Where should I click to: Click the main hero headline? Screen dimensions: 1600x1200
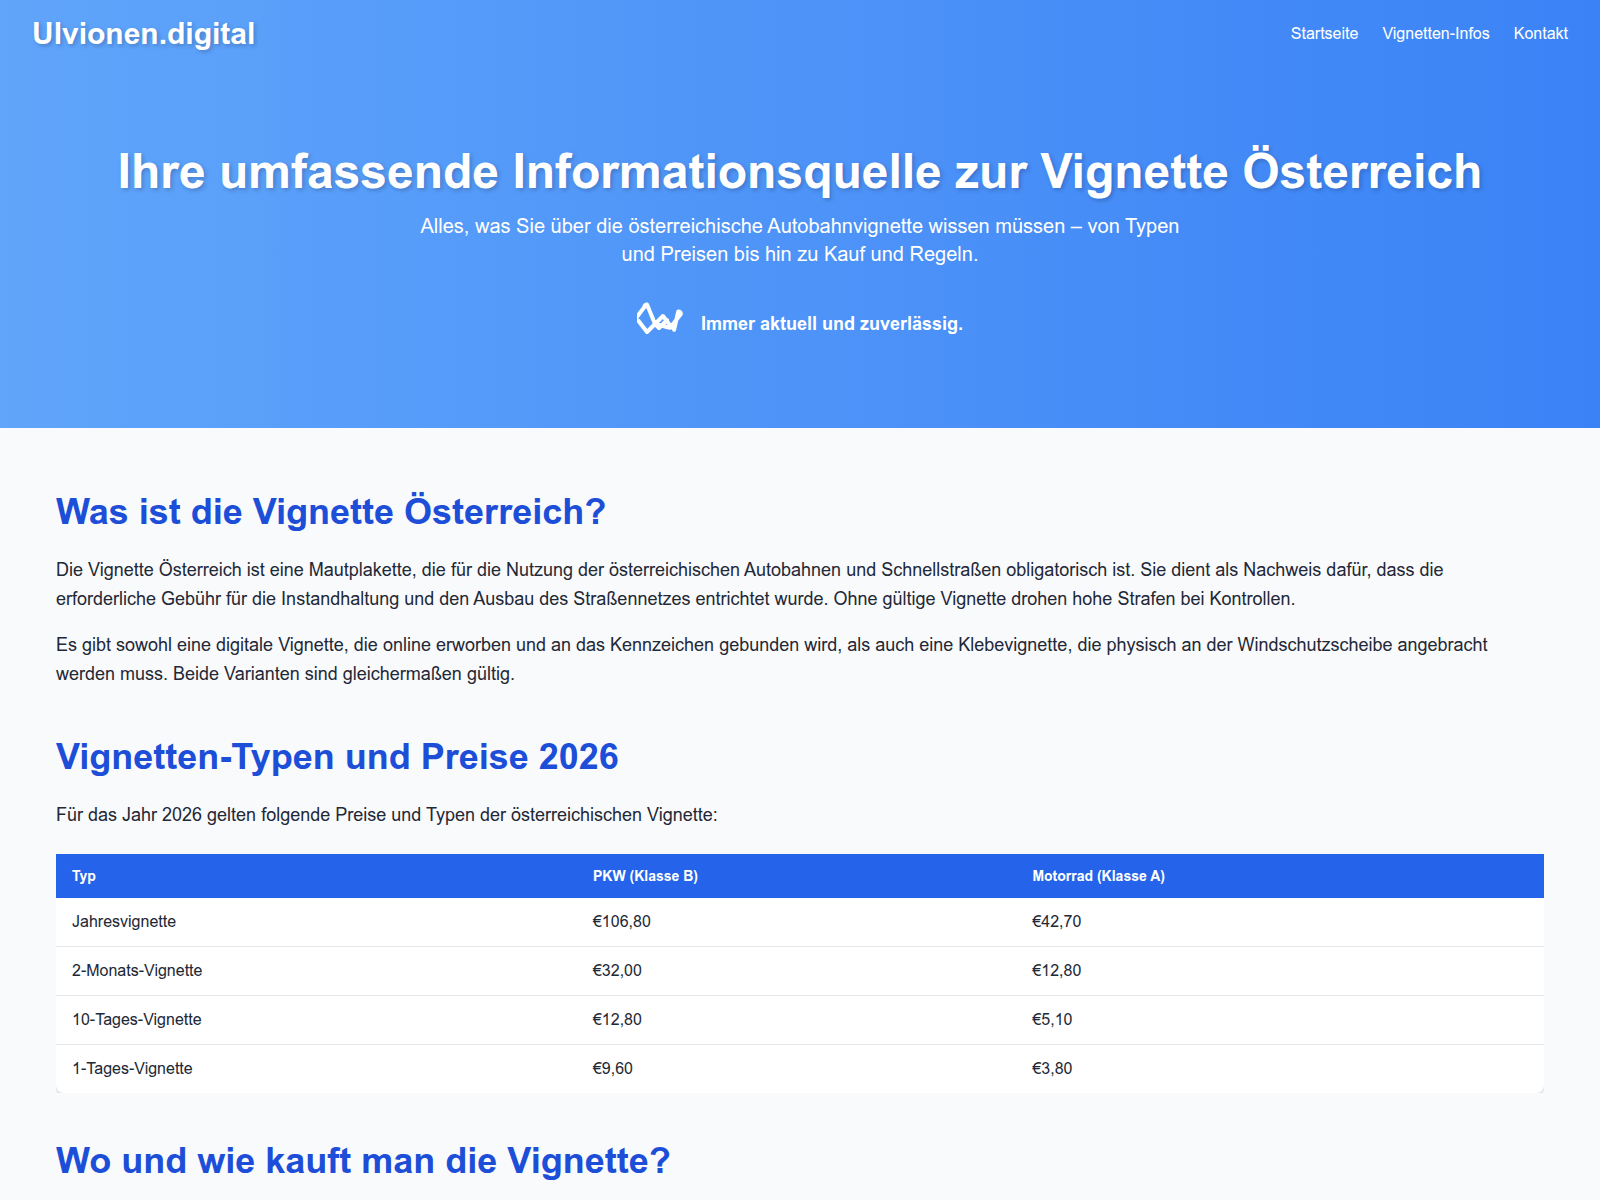point(799,171)
